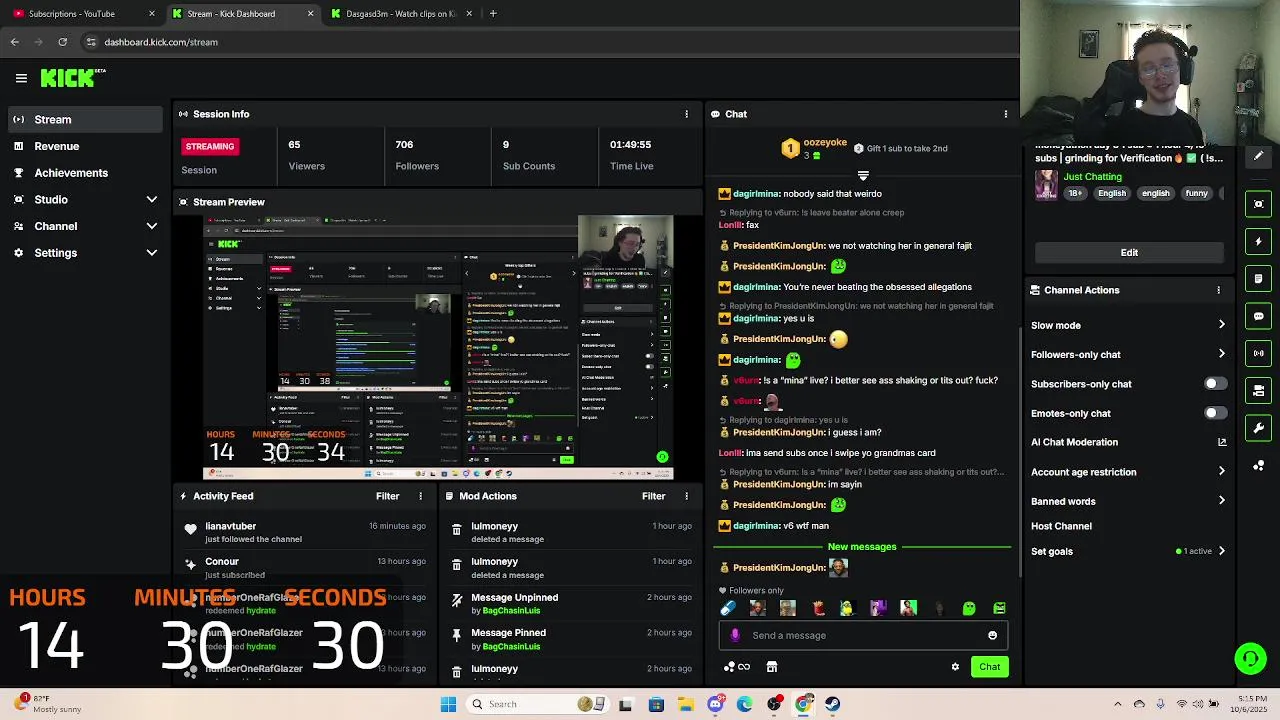Open the green headset support bubble
The width and height of the screenshot is (1280, 720).
(x=1250, y=658)
